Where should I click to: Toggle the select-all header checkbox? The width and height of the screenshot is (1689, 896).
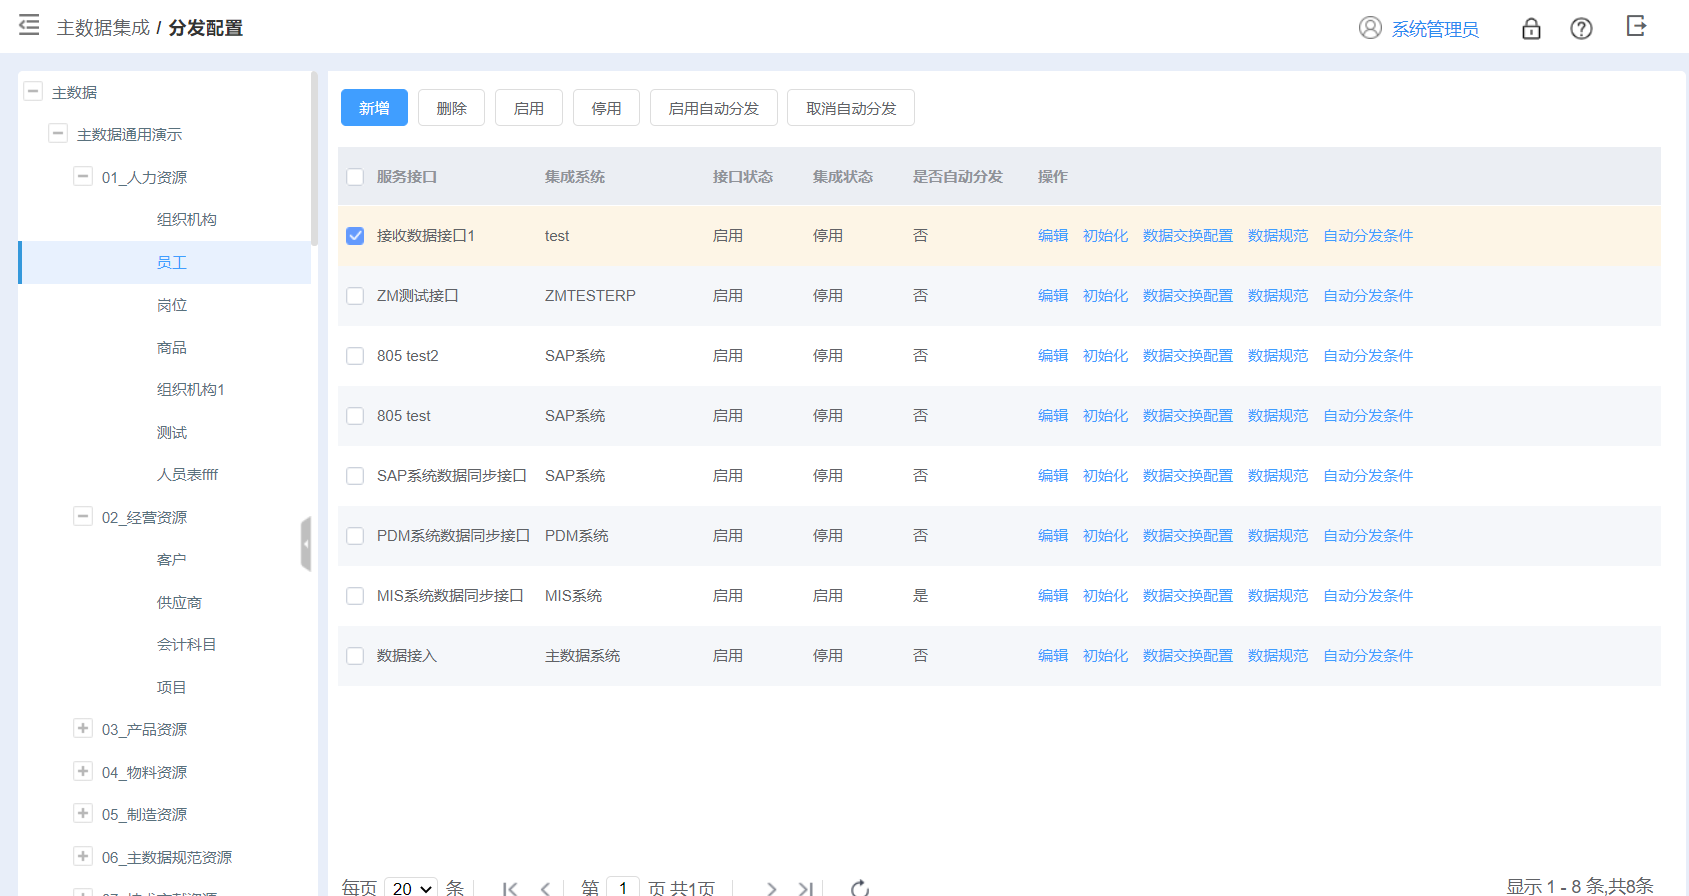coord(355,177)
